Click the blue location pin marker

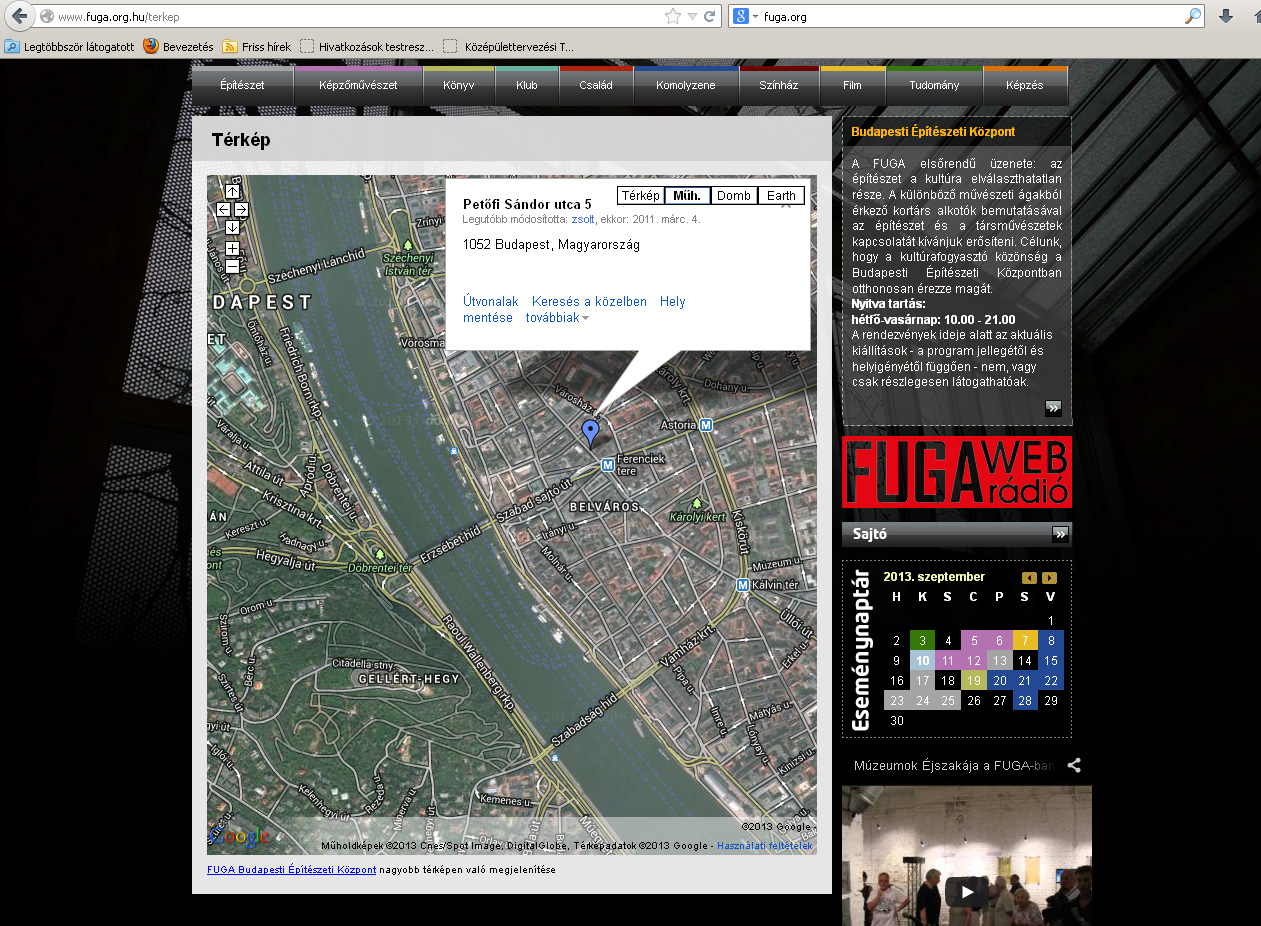pos(590,433)
